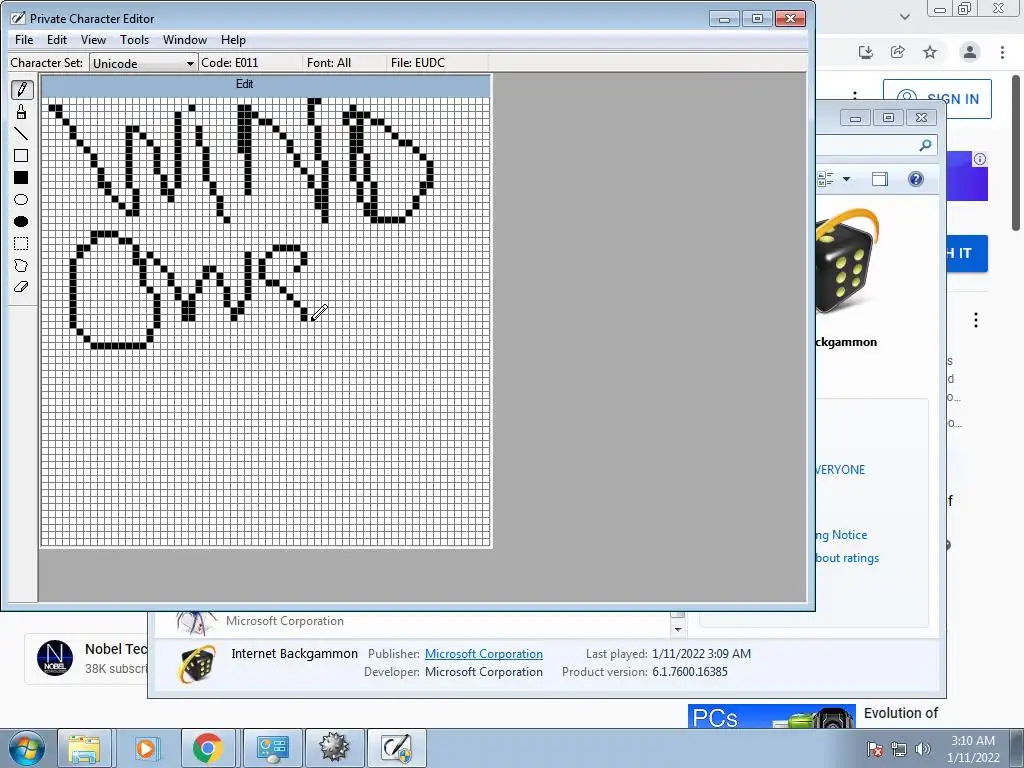Switch to Private Character Editor taskbar button
The width and height of the screenshot is (1024, 768).
(x=396, y=748)
